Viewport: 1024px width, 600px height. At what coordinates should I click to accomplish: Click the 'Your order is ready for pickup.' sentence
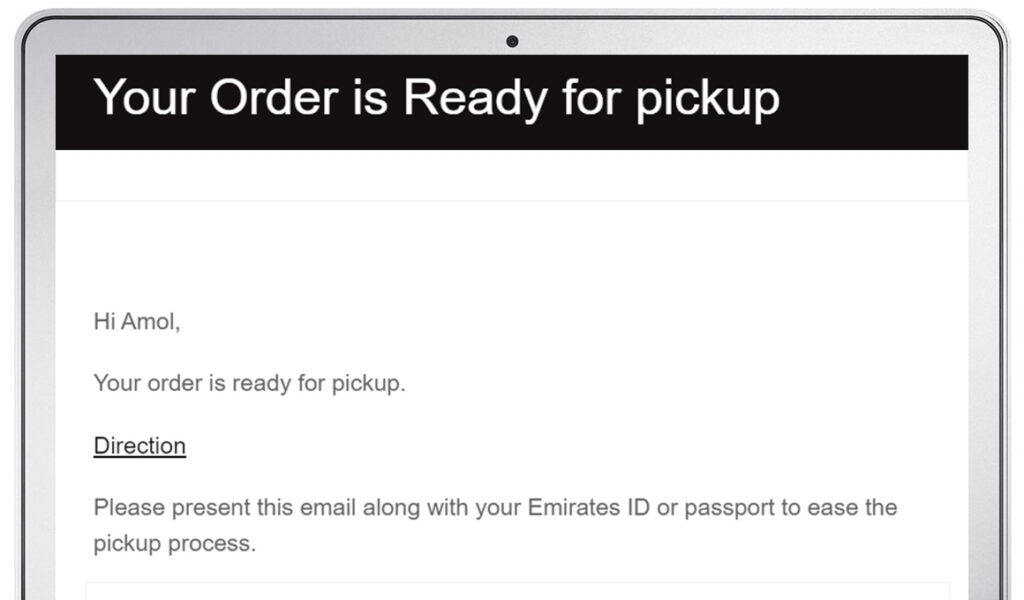click(x=249, y=383)
